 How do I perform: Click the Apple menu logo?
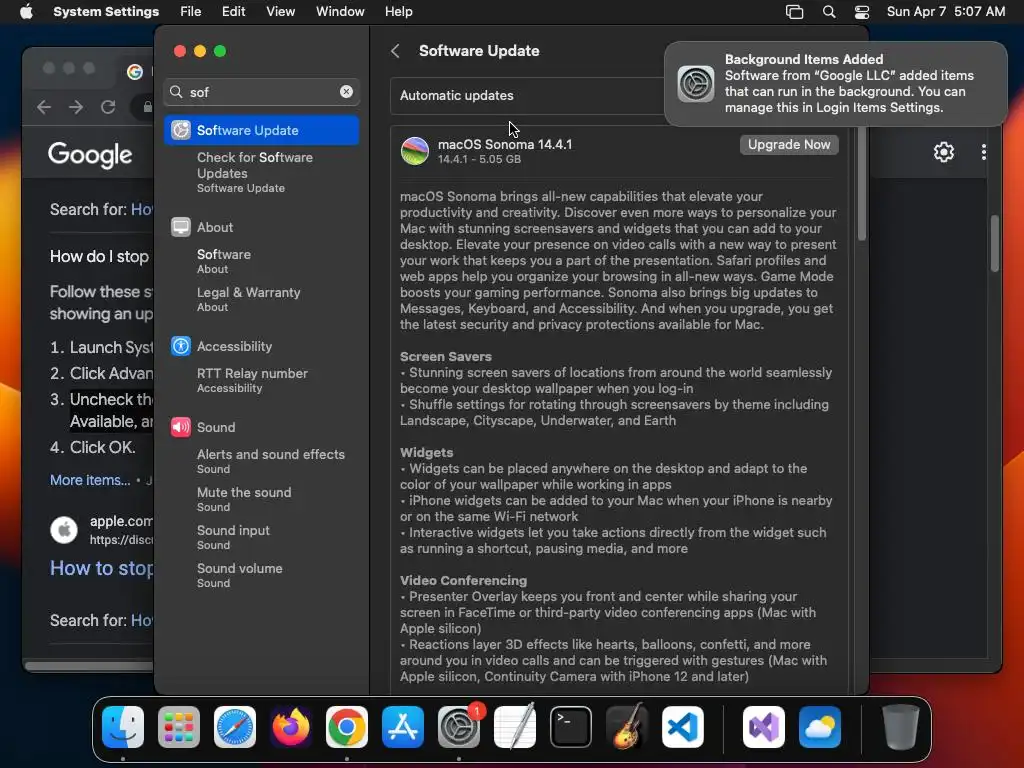click(26, 12)
